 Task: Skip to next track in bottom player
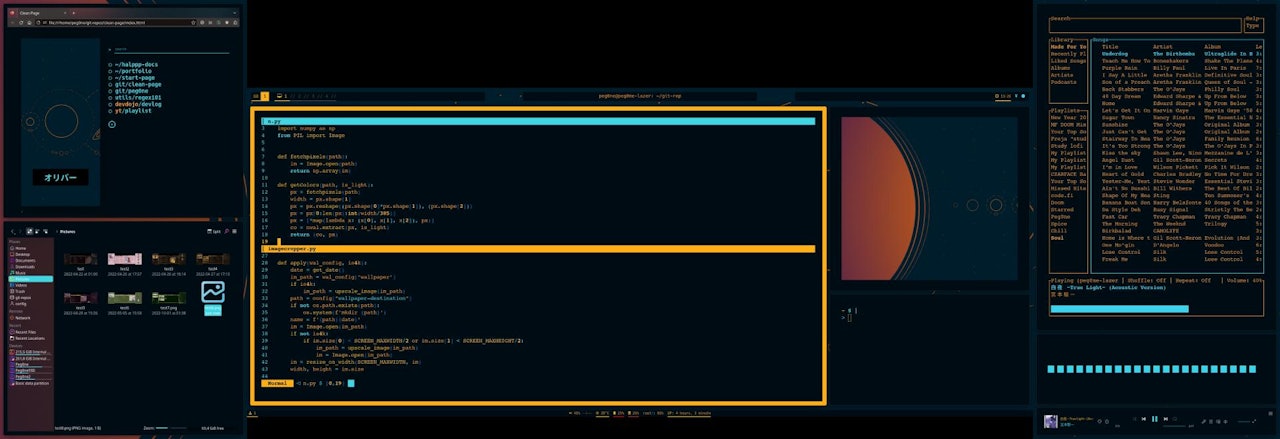1166,419
